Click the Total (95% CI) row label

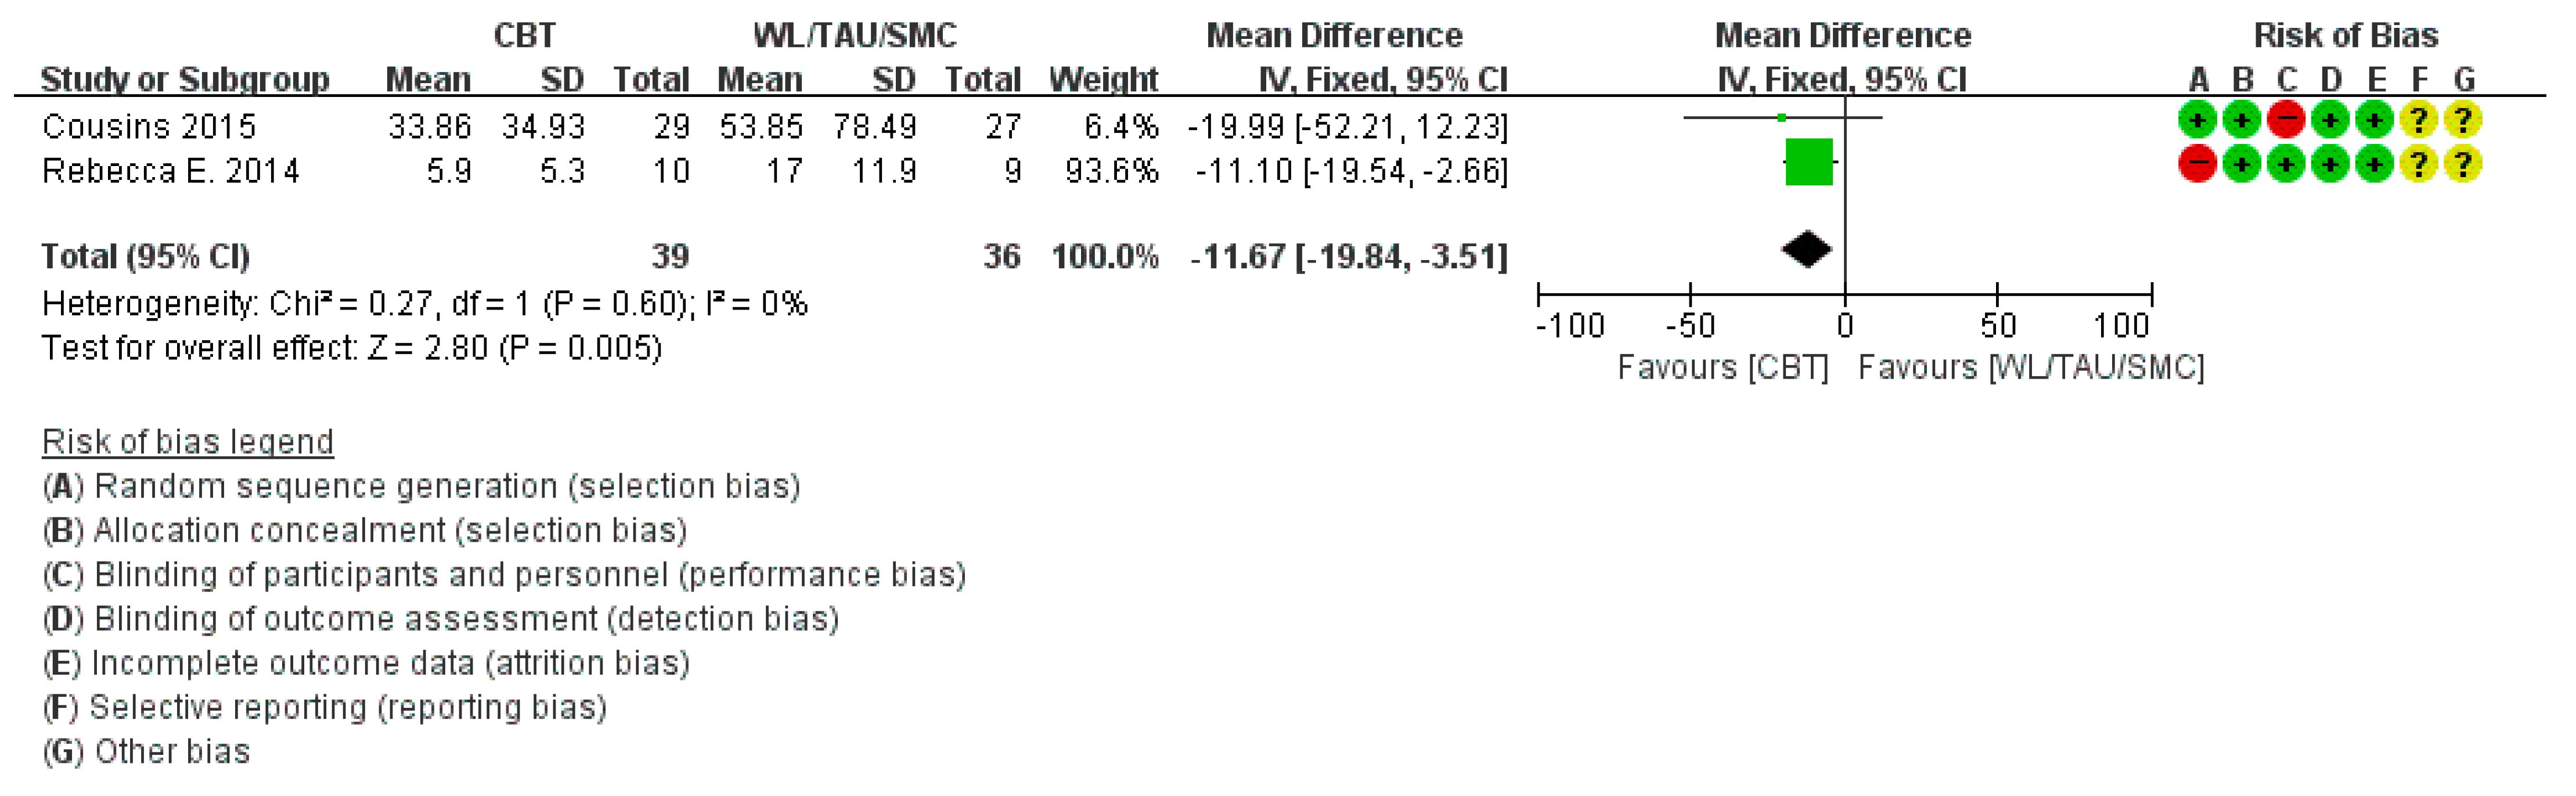pyautogui.click(x=145, y=257)
